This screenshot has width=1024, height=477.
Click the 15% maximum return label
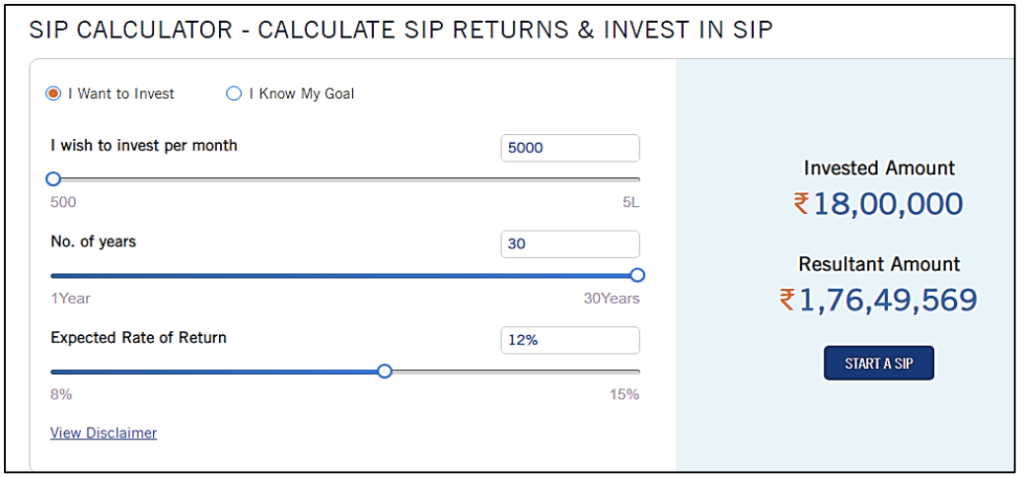click(x=624, y=394)
